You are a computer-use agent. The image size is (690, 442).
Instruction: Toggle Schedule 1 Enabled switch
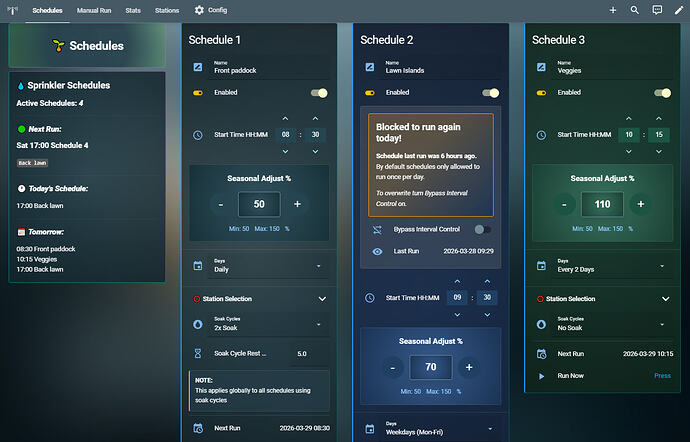coord(319,93)
